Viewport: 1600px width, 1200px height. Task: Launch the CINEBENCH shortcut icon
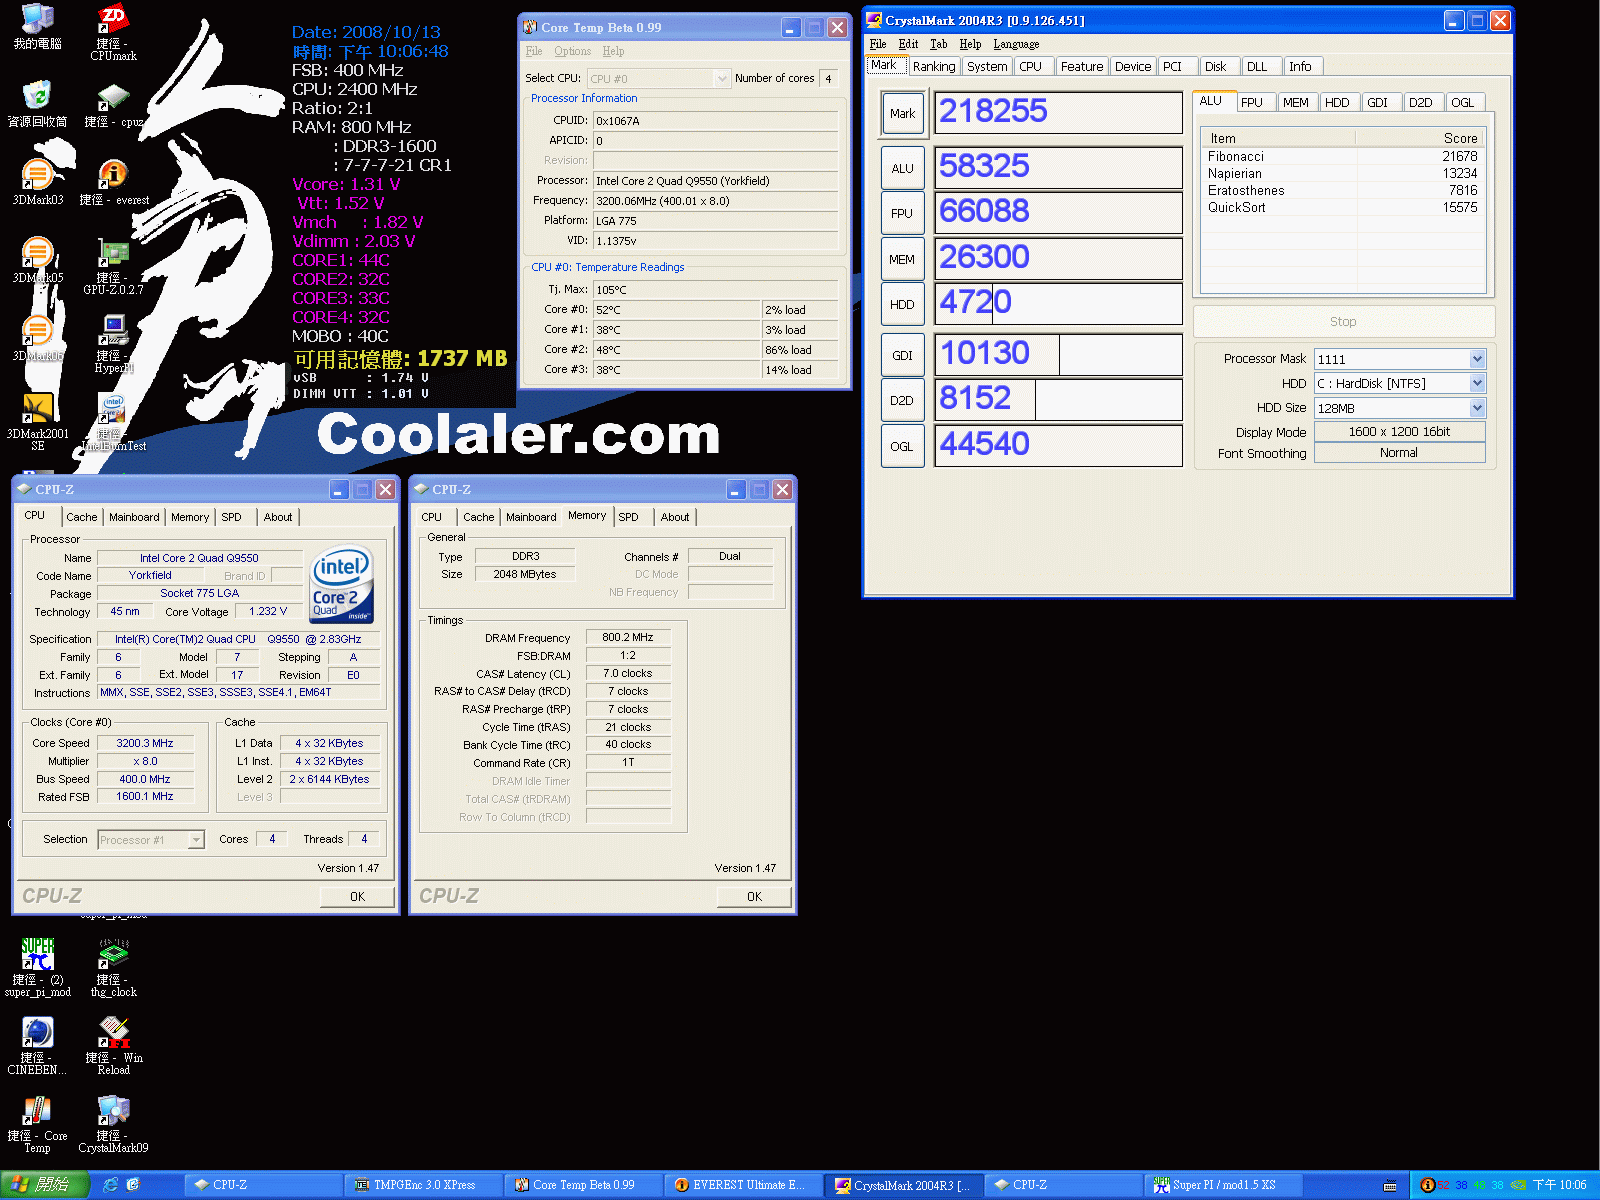tap(38, 1045)
